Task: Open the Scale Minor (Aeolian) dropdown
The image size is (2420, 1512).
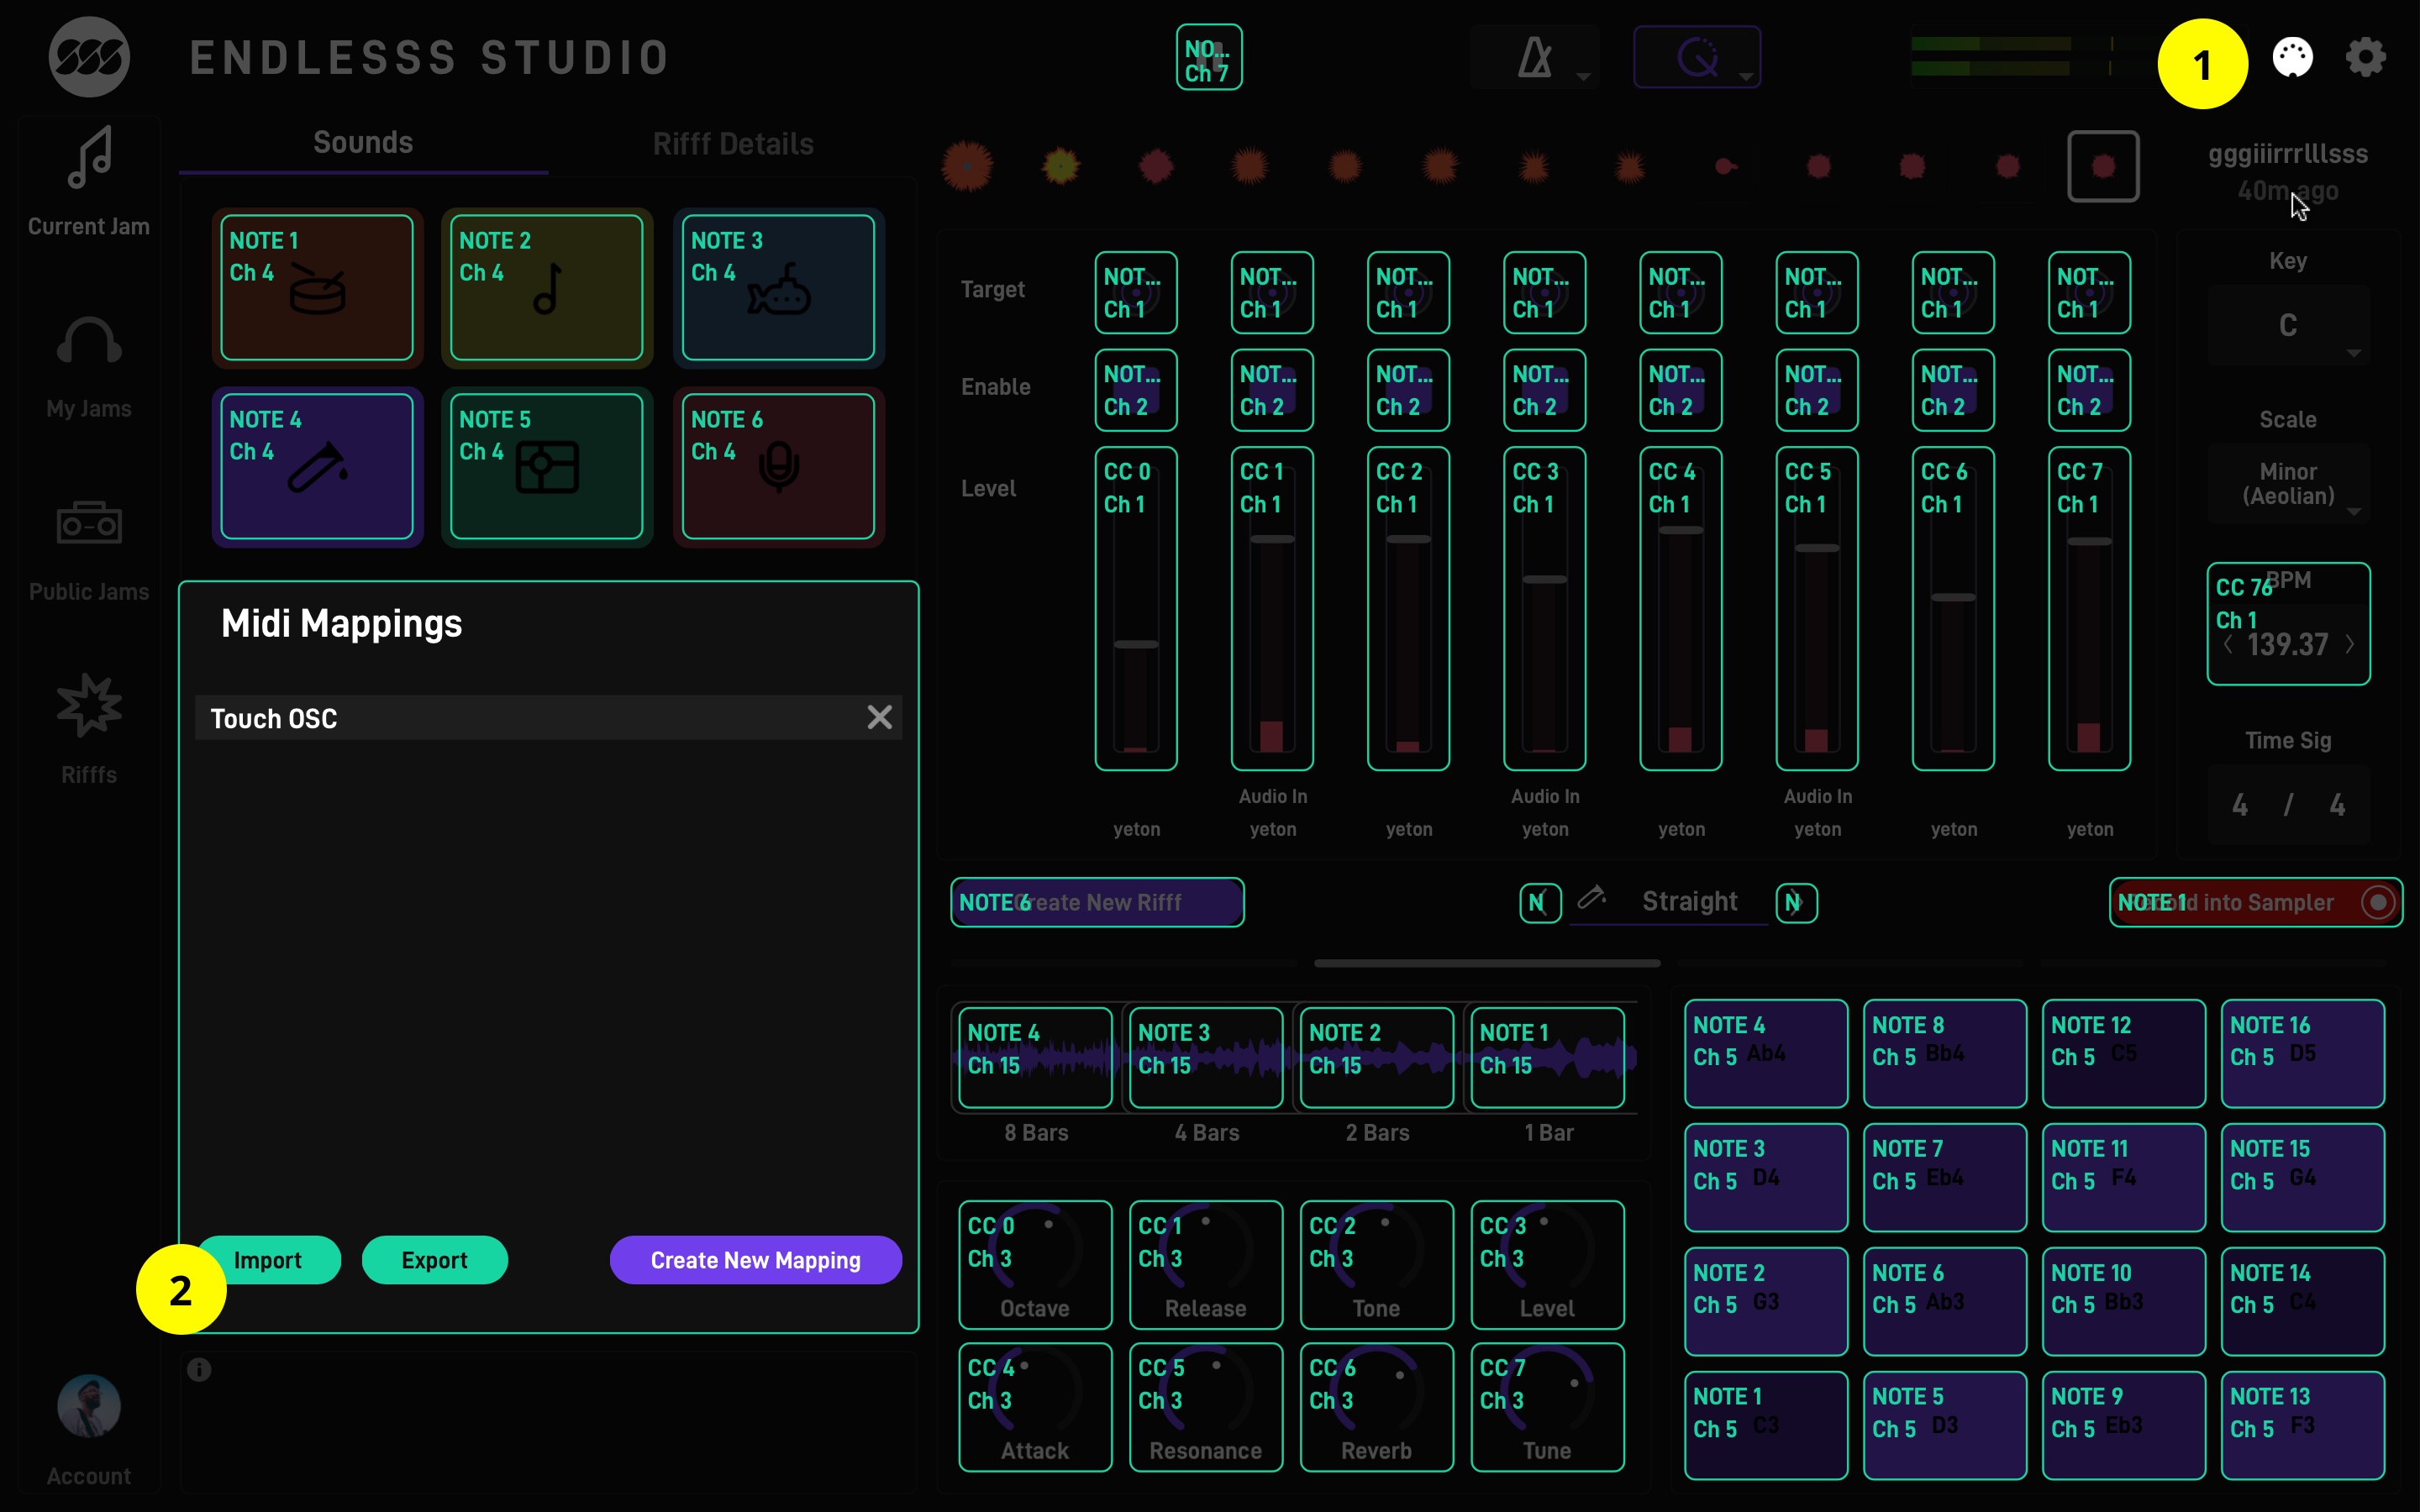Action: [2288, 485]
